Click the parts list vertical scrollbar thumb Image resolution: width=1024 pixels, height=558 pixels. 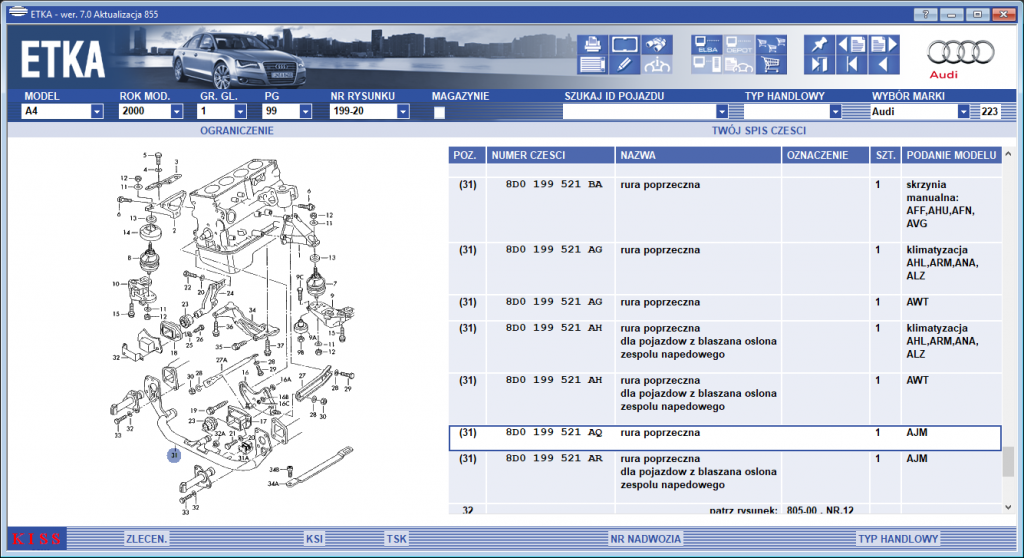coord(1008,462)
